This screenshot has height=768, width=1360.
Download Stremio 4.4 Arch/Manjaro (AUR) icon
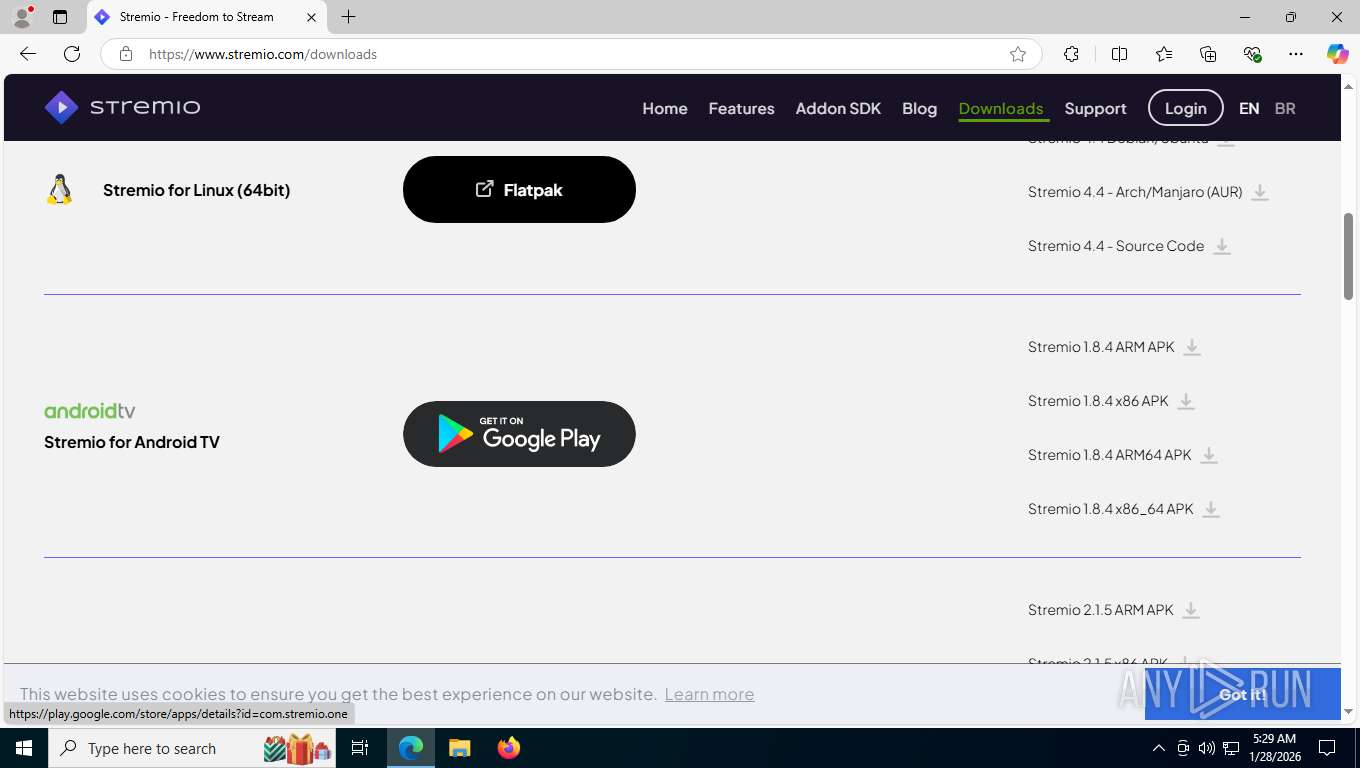coord(1260,192)
